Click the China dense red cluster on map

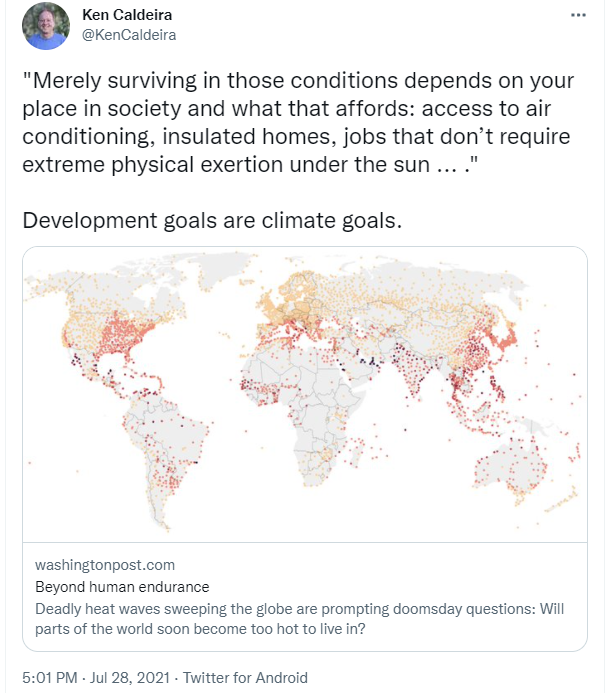(475, 349)
